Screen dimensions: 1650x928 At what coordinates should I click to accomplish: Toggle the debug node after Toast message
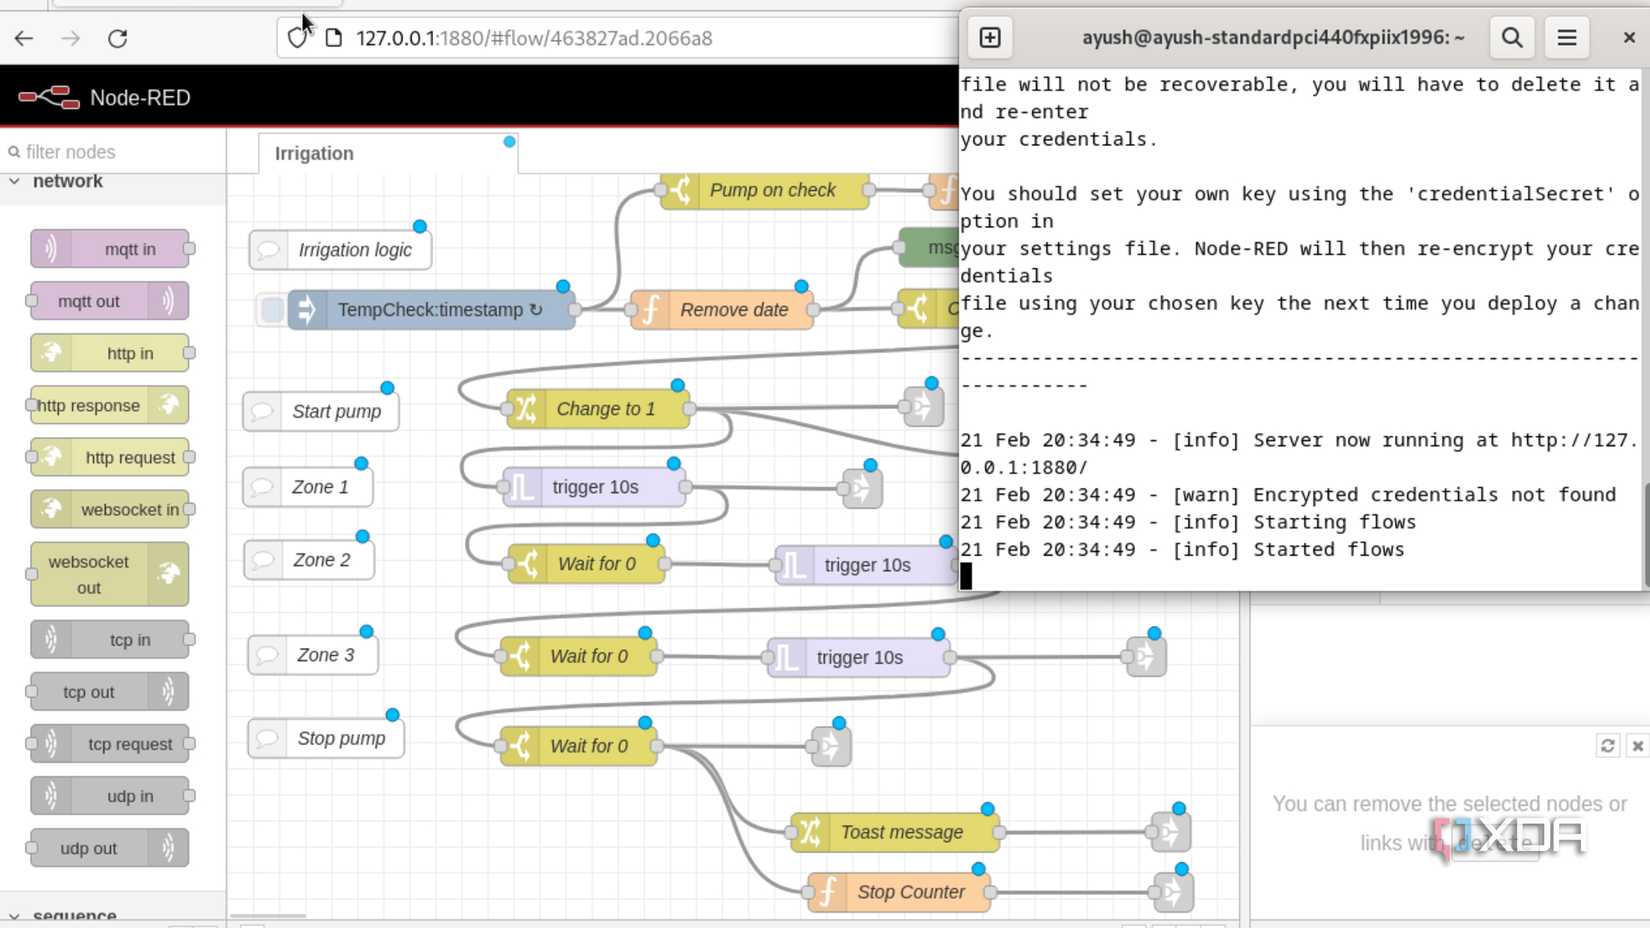tap(1171, 831)
